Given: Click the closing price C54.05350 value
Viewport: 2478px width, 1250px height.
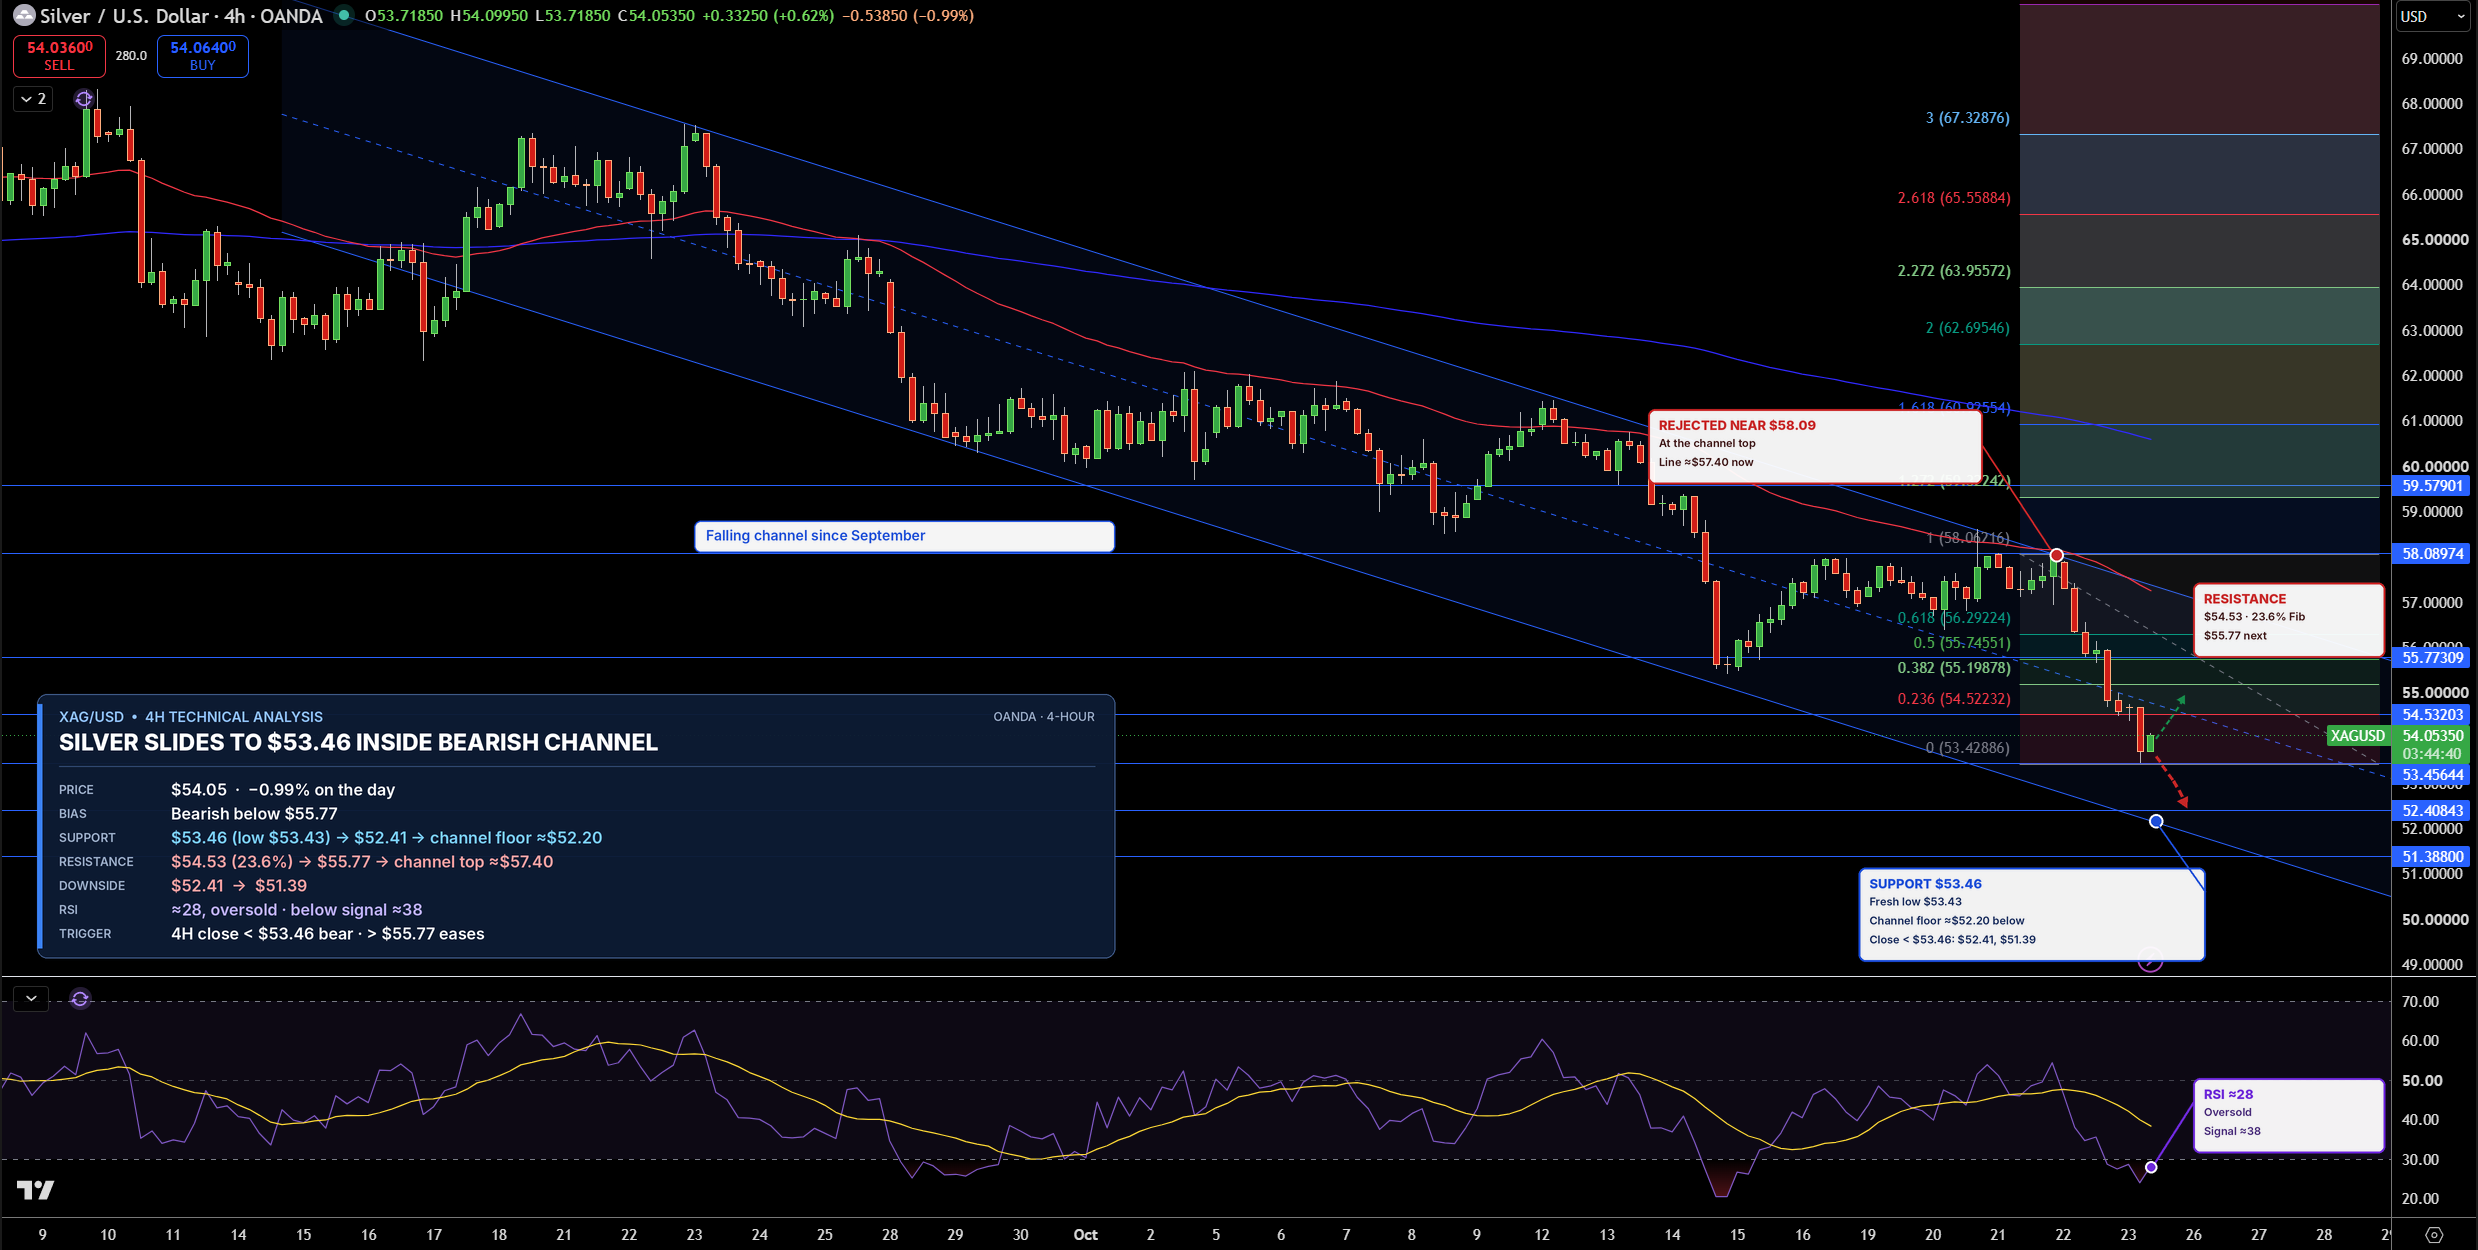Looking at the screenshot, I should point(656,15).
